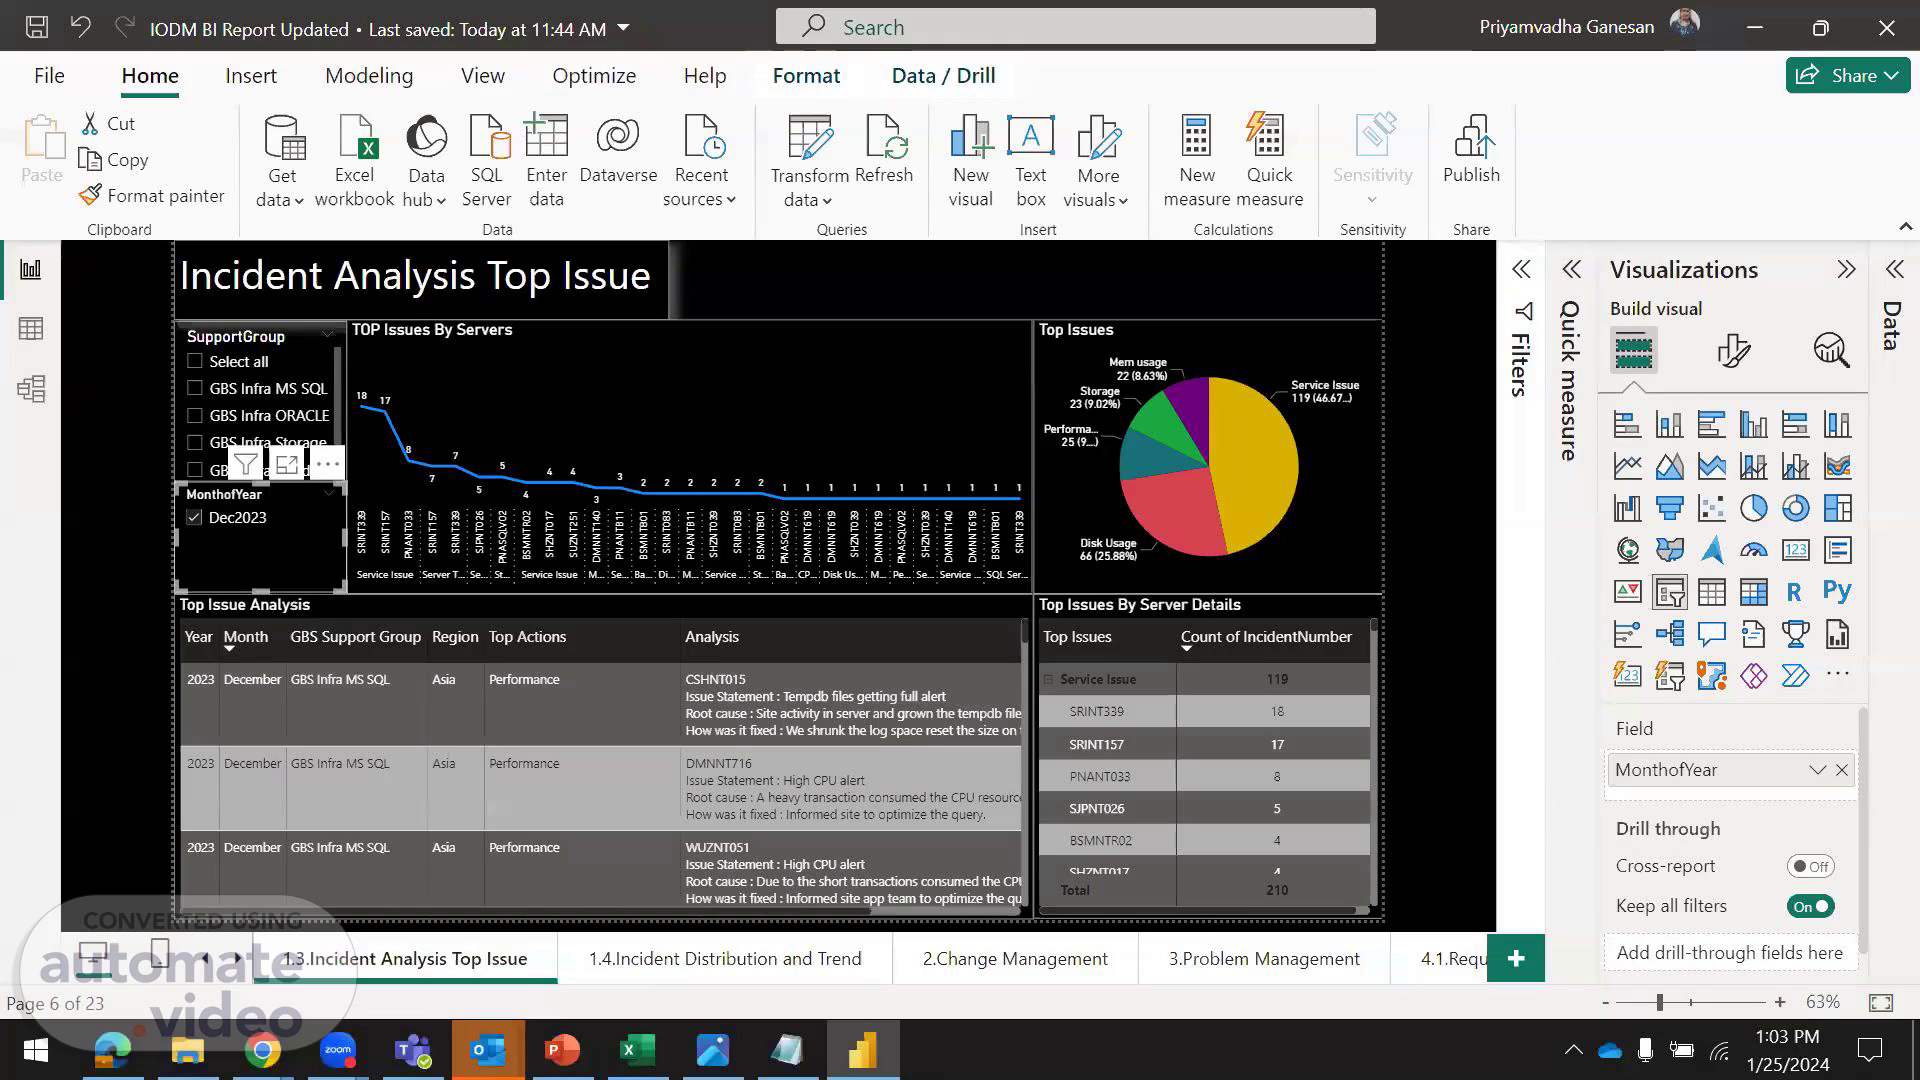Screen dimensions: 1920x1080
Task: Click the zoom level slider
Action: click(x=1660, y=1002)
